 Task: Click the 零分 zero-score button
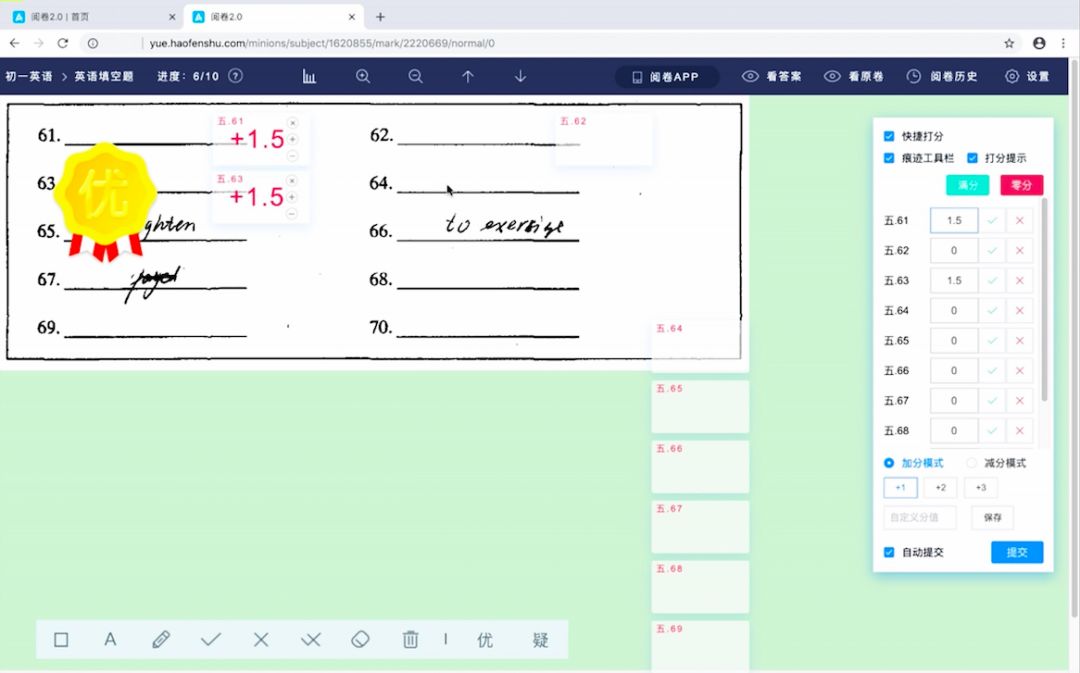pos(1019,185)
